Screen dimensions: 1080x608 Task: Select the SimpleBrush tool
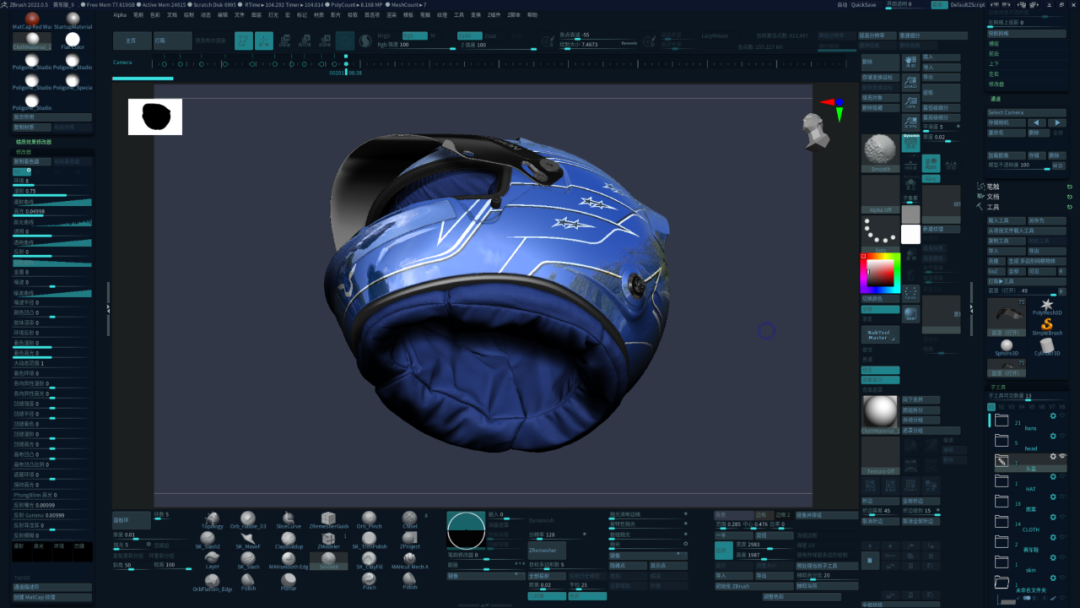(x=1047, y=326)
